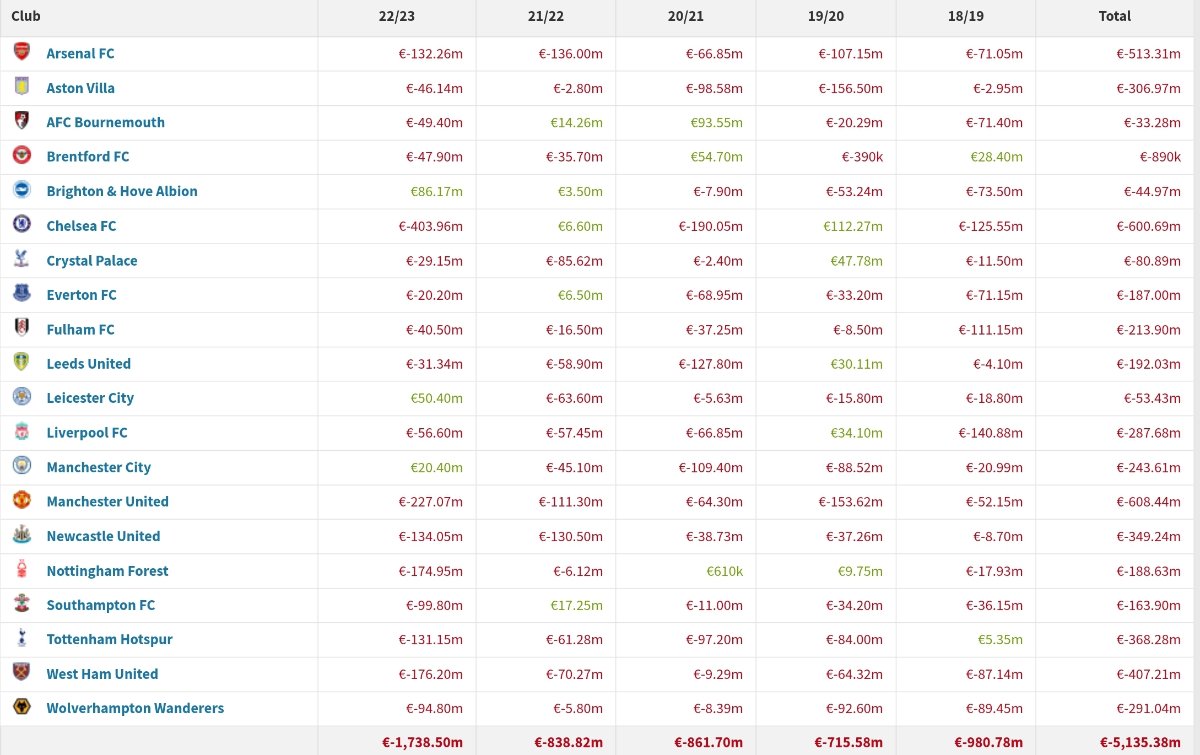The width and height of the screenshot is (1200, 755).
Task: Open the Everton FC club link
Action: coord(81,295)
